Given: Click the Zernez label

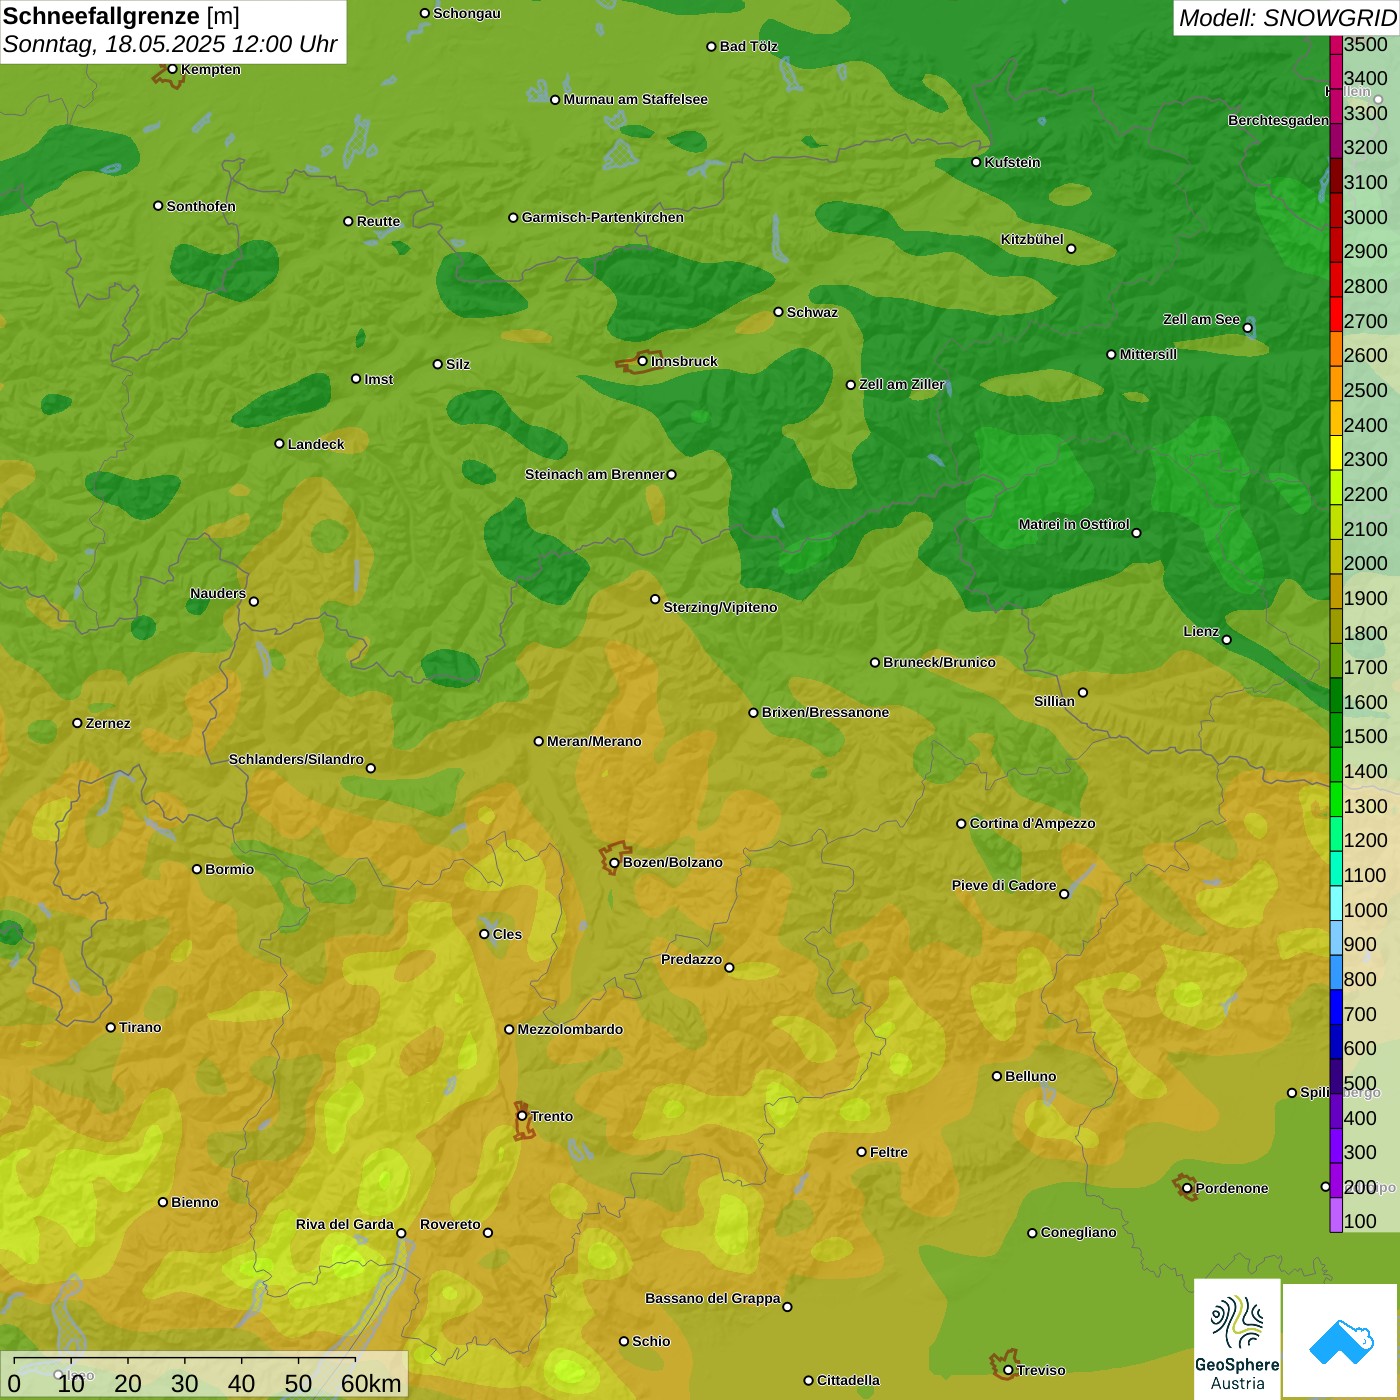Looking at the screenshot, I should point(108,723).
